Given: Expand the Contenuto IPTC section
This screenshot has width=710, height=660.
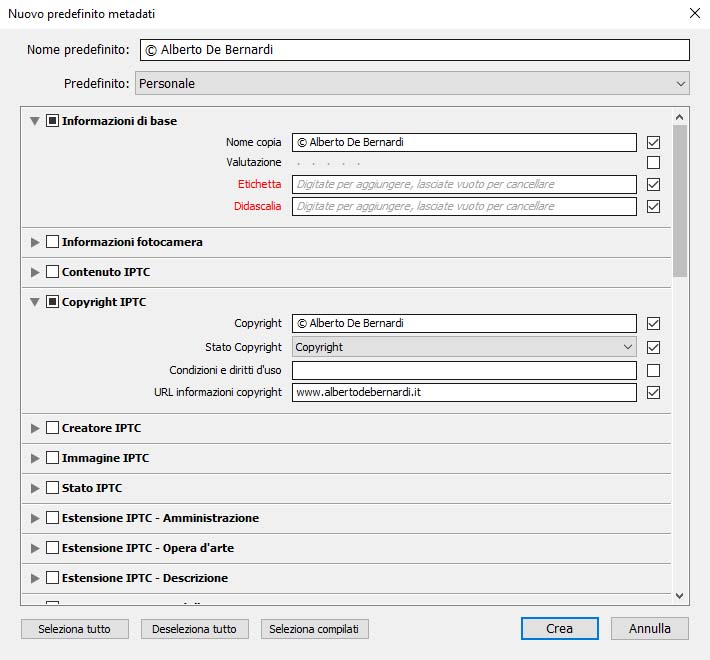Looking at the screenshot, I should [35, 272].
